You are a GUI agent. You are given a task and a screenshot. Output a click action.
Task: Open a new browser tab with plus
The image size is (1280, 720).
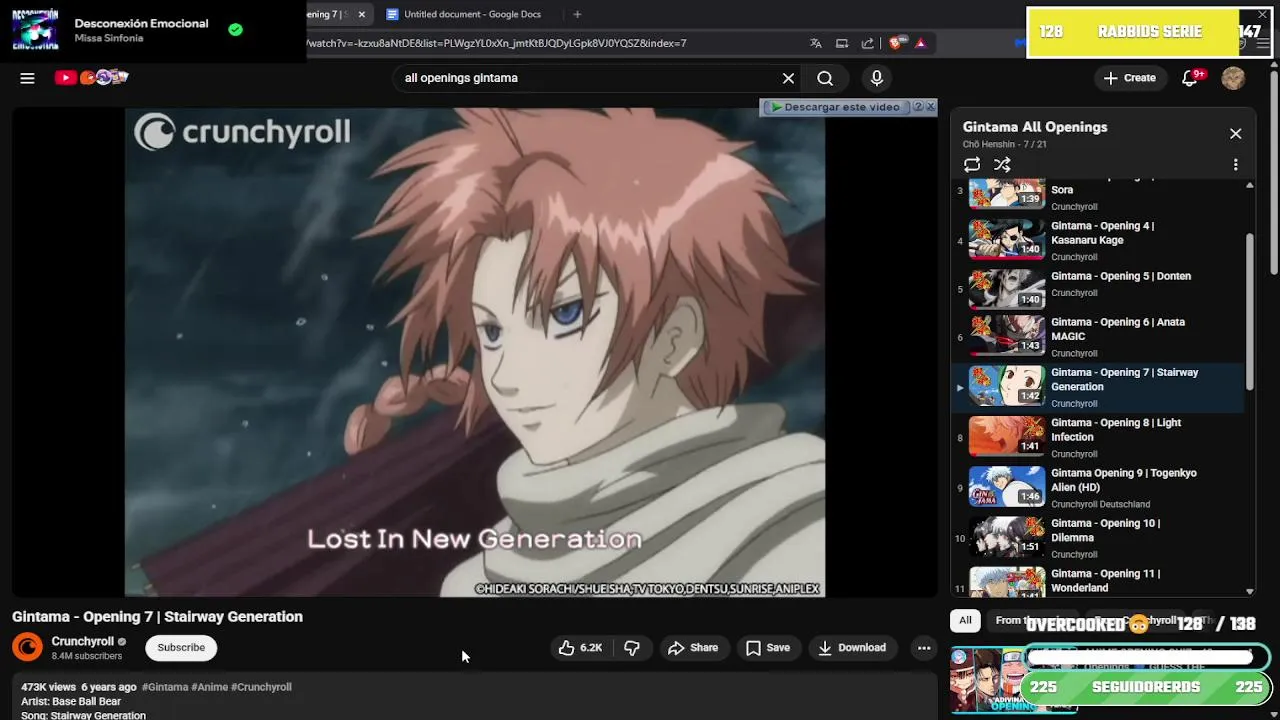click(x=577, y=14)
